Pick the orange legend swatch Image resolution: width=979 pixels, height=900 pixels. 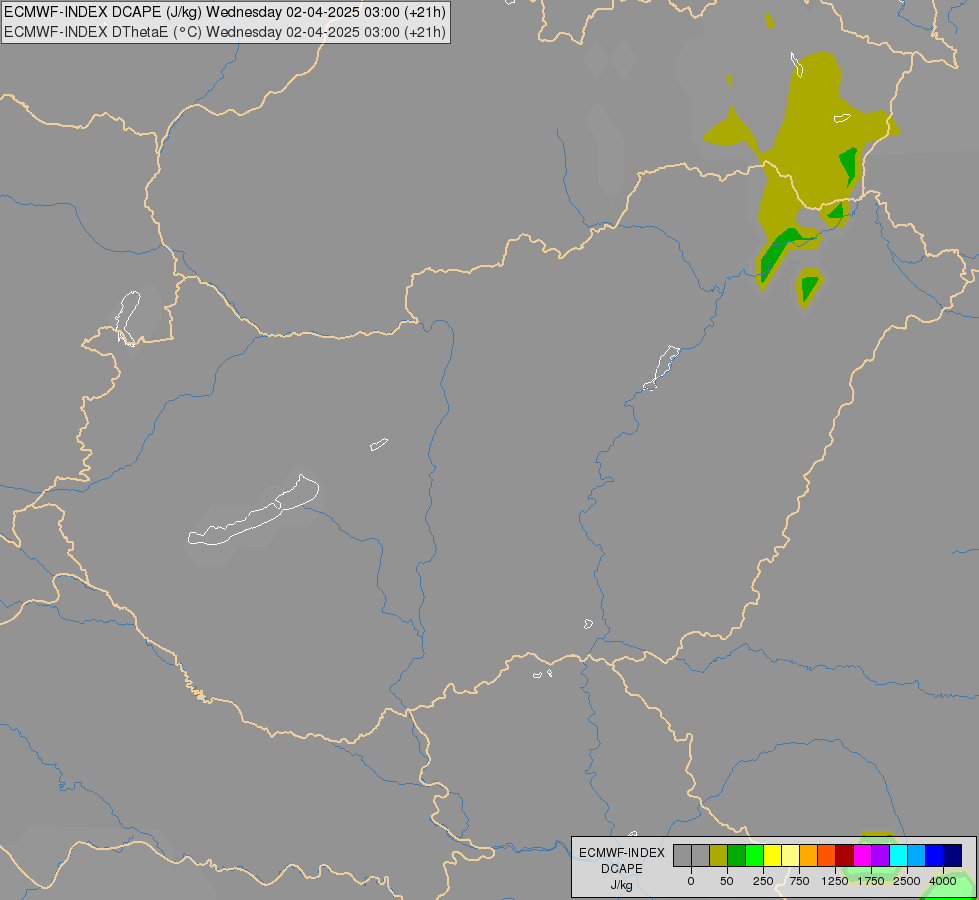809,855
